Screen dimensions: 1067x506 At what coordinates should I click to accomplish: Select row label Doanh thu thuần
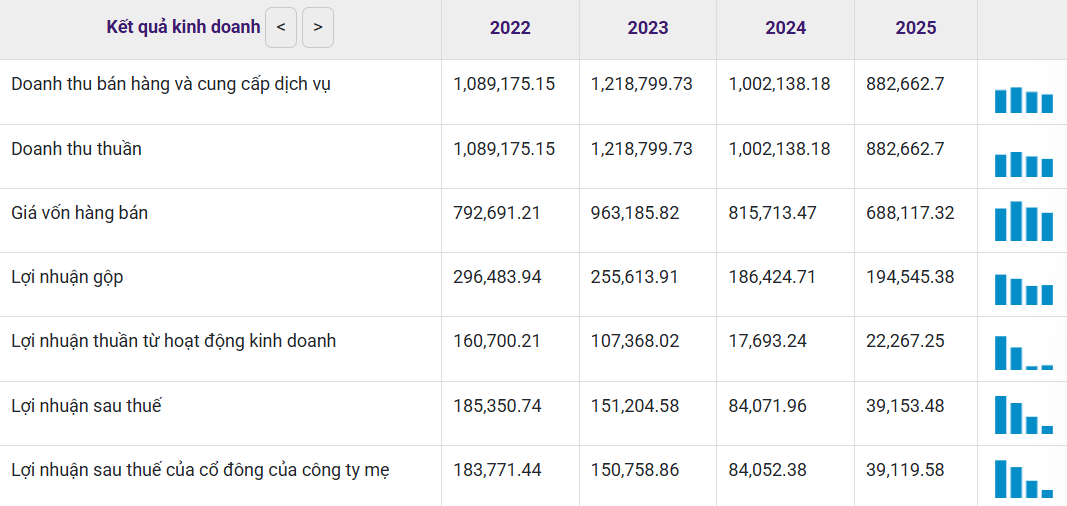pos(76,149)
